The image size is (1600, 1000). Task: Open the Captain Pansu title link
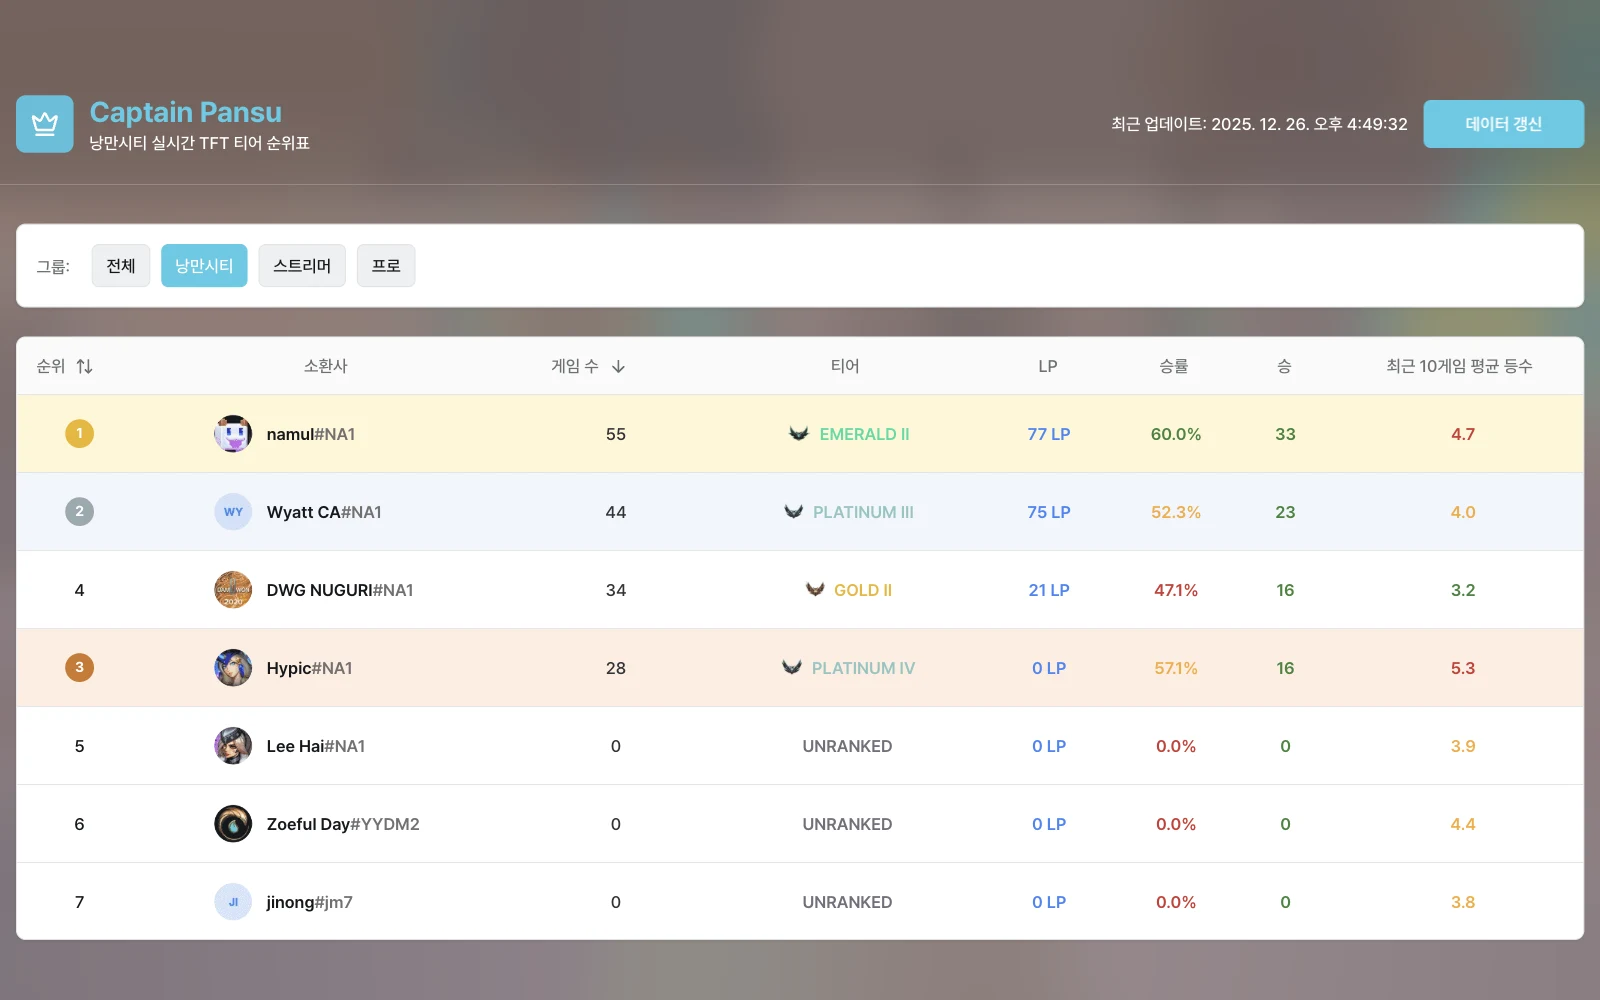pos(186,112)
